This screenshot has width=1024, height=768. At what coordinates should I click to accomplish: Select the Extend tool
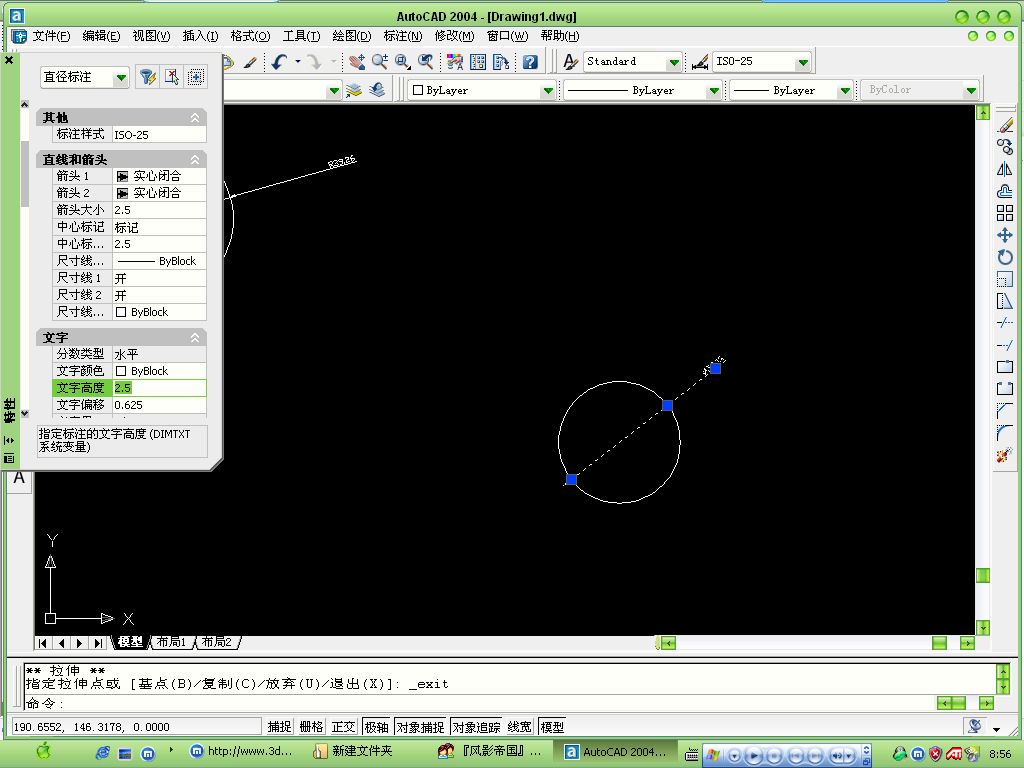(x=1005, y=345)
